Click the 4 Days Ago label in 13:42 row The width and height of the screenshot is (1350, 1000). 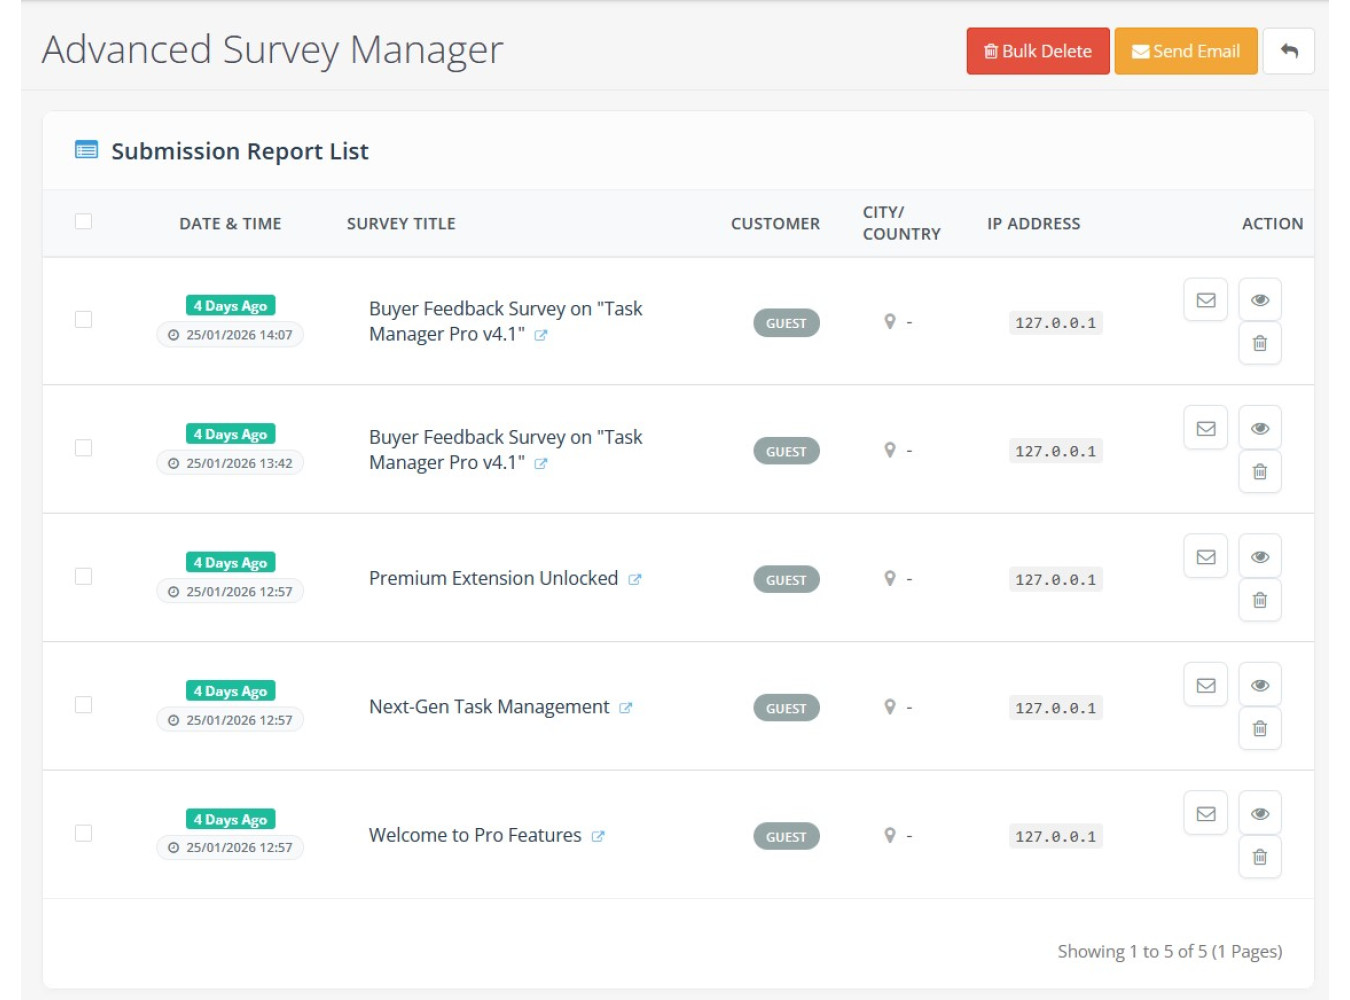pyautogui.click(x=230, y=434)
